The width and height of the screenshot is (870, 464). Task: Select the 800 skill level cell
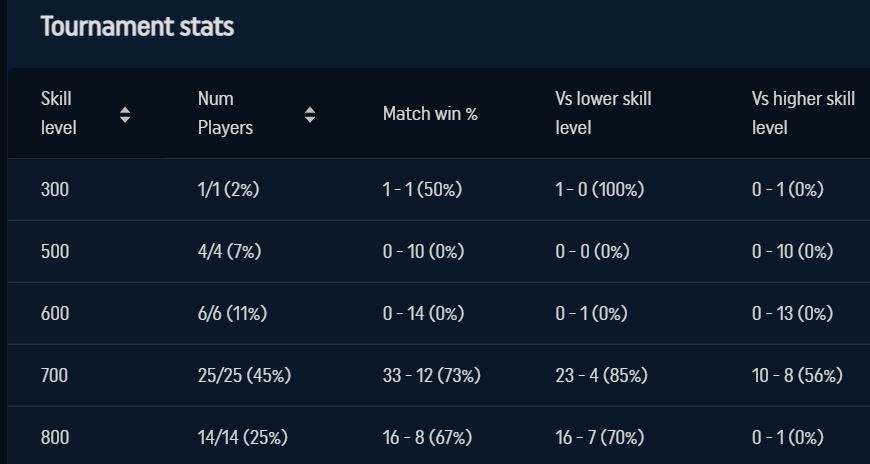(x=55, y=437)
